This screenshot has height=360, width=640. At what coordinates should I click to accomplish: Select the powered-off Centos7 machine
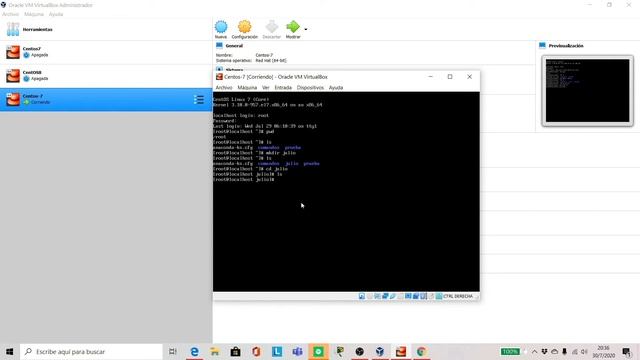click(106, 52)
